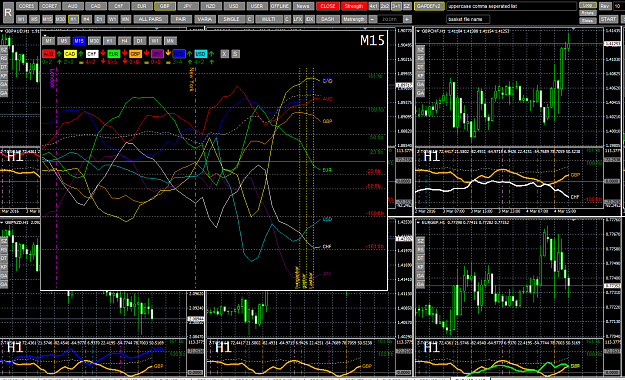Screen dimensions: 625x380
Task: Click the LFX button
Action: [x=298, y=19]
